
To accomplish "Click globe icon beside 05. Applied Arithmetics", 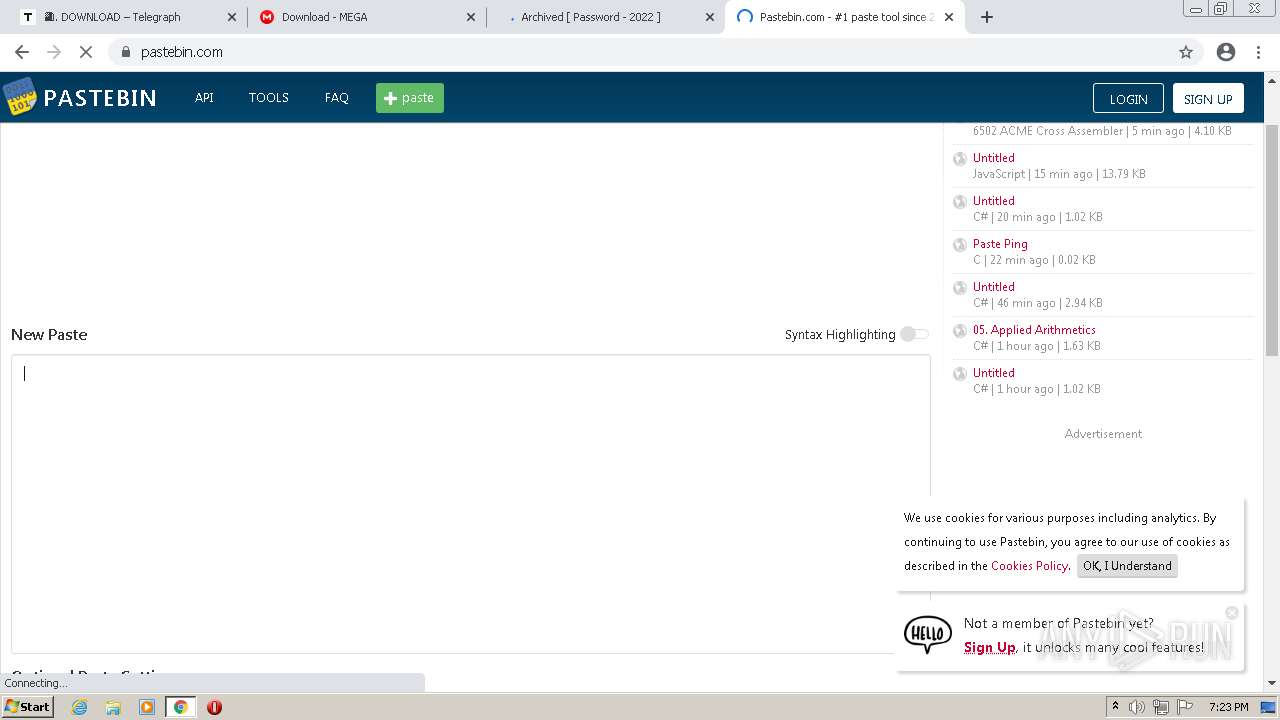I will tap(960, 331).
